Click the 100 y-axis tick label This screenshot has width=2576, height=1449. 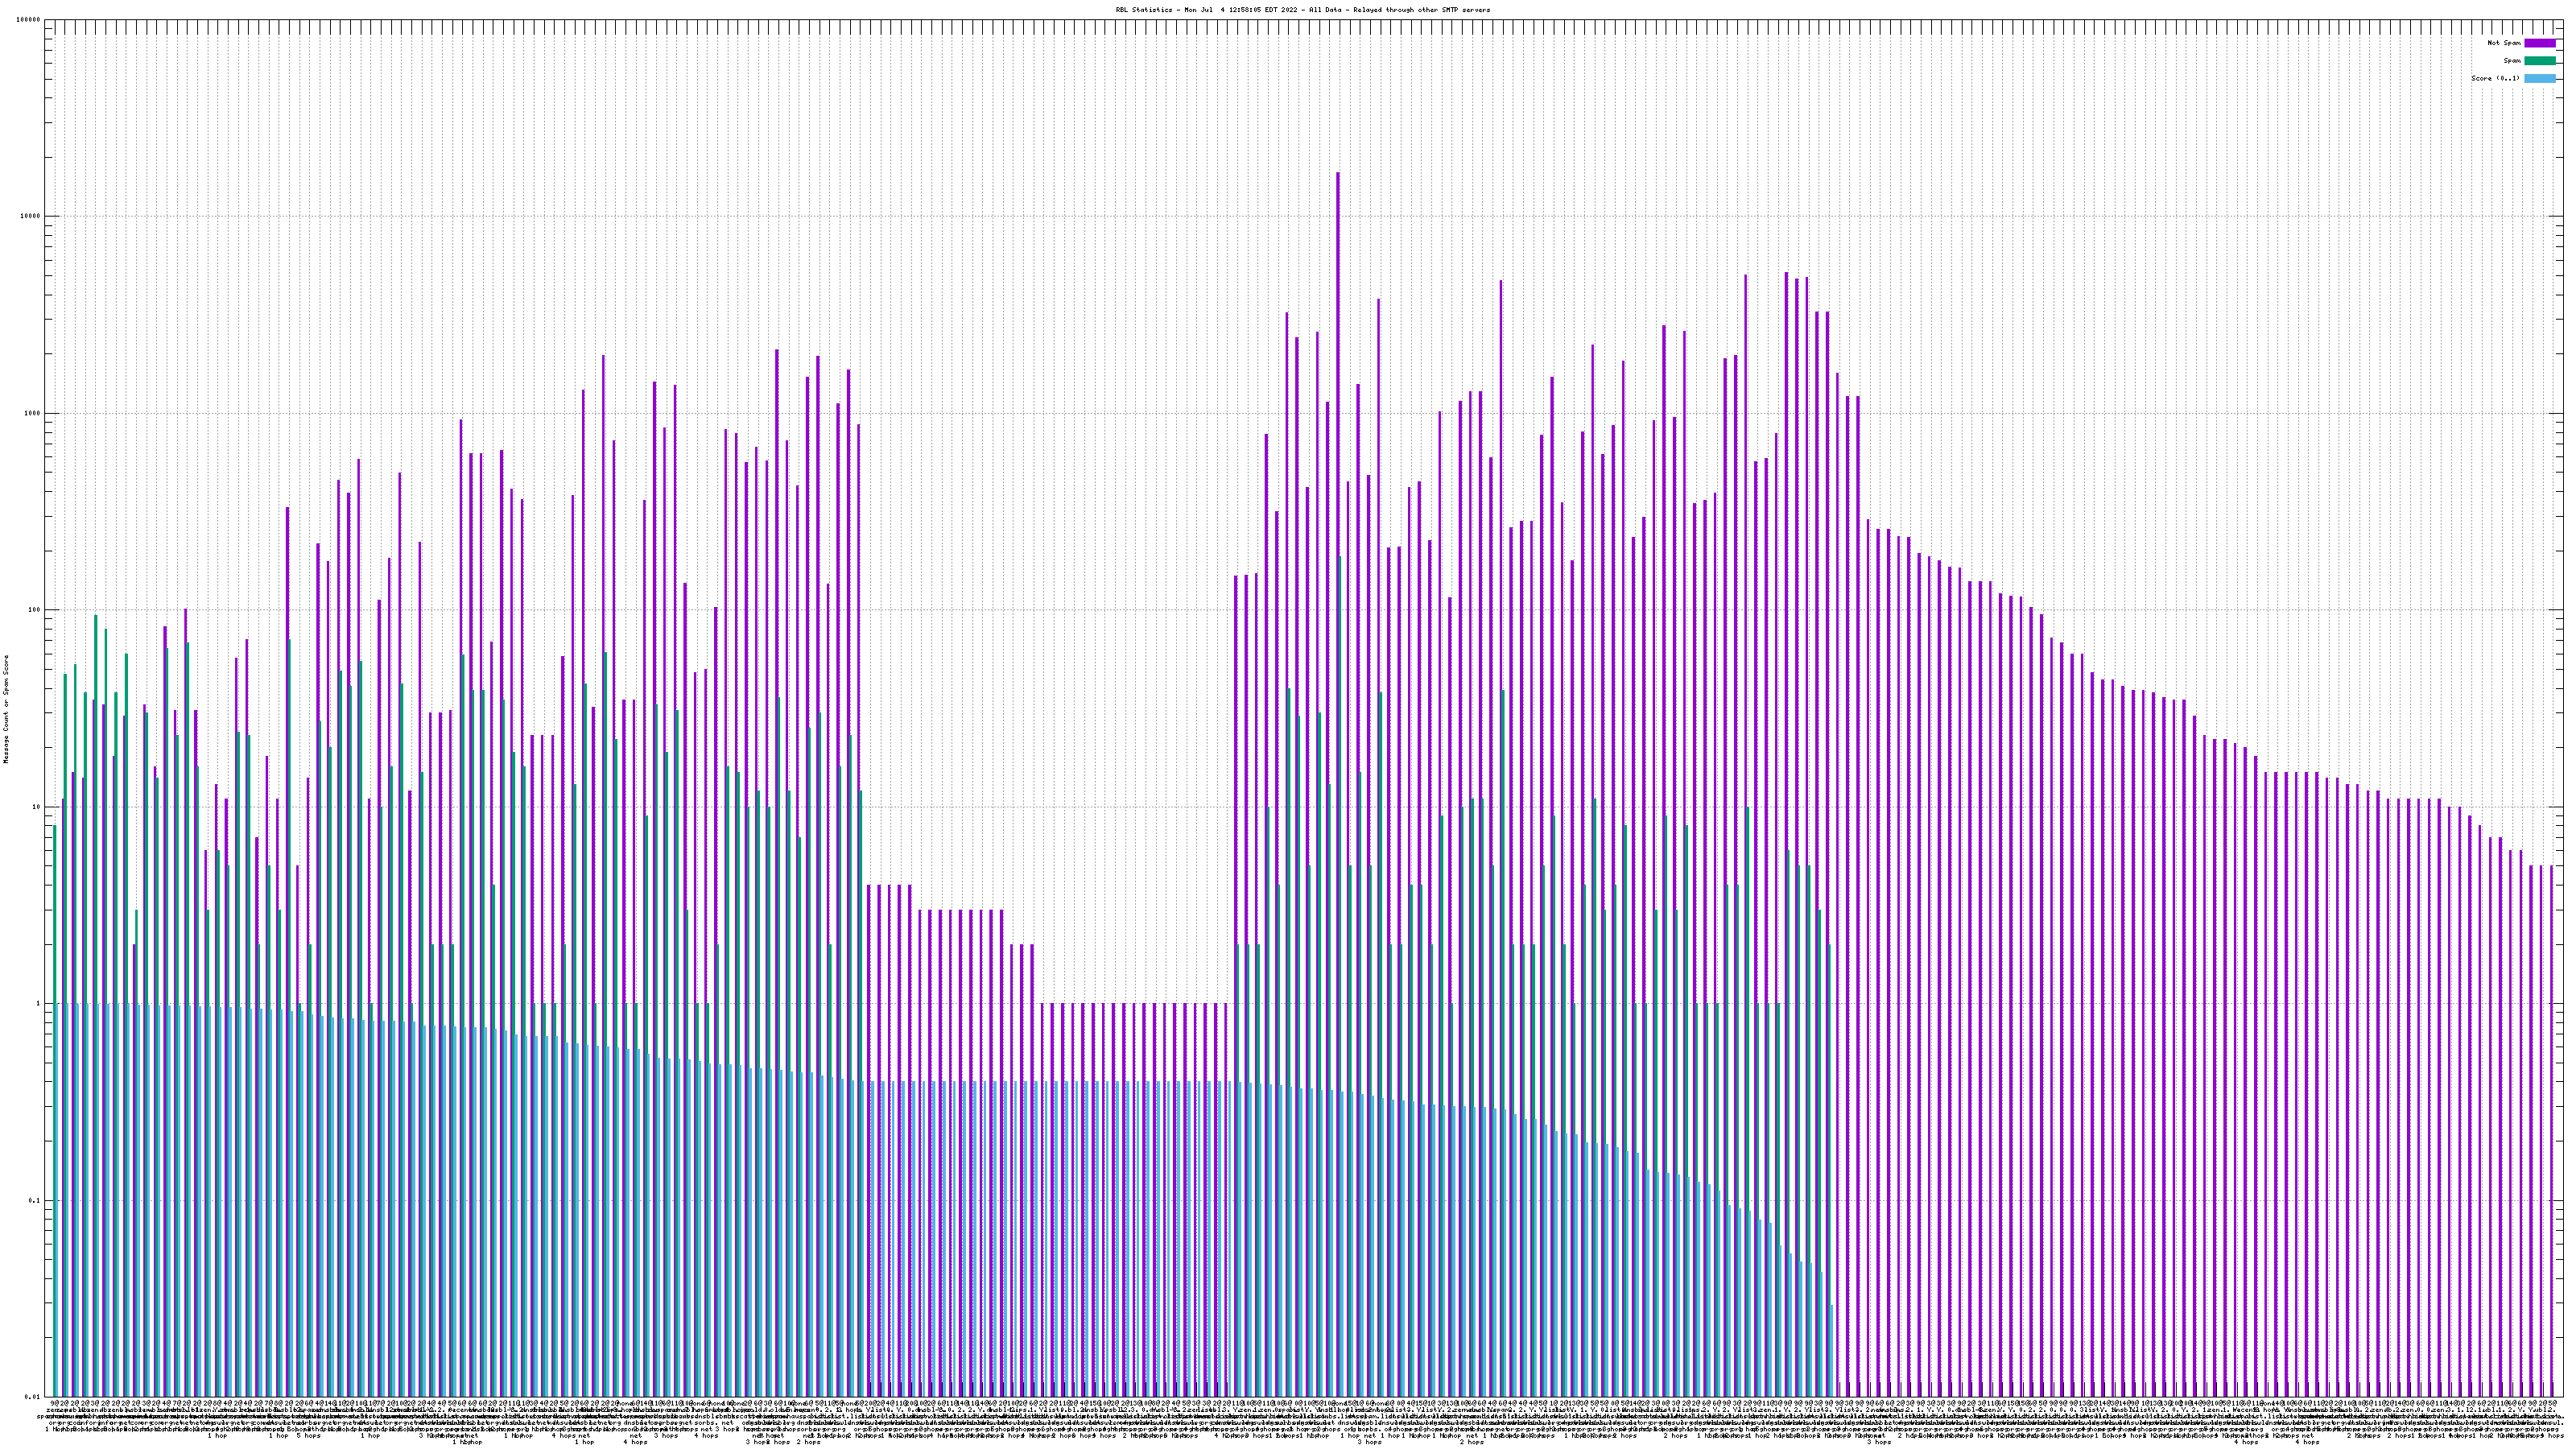35,610
